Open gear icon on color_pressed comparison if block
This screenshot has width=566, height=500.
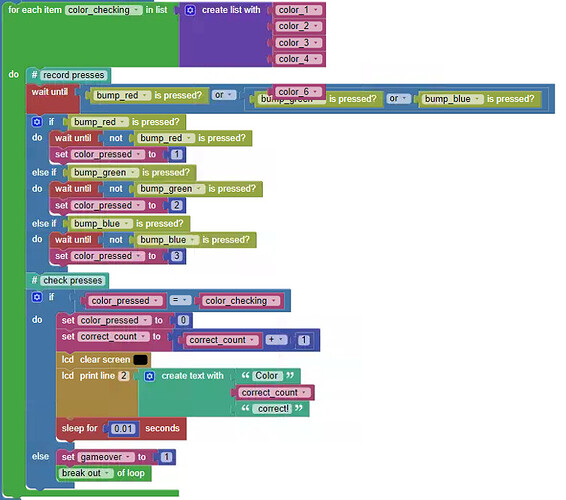[37, 297]
